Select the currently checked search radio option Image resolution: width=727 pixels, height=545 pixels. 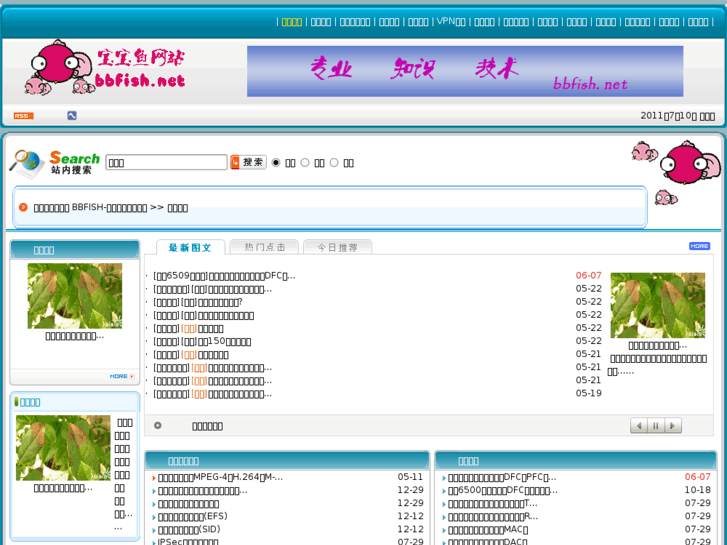(x=276, y=162)
